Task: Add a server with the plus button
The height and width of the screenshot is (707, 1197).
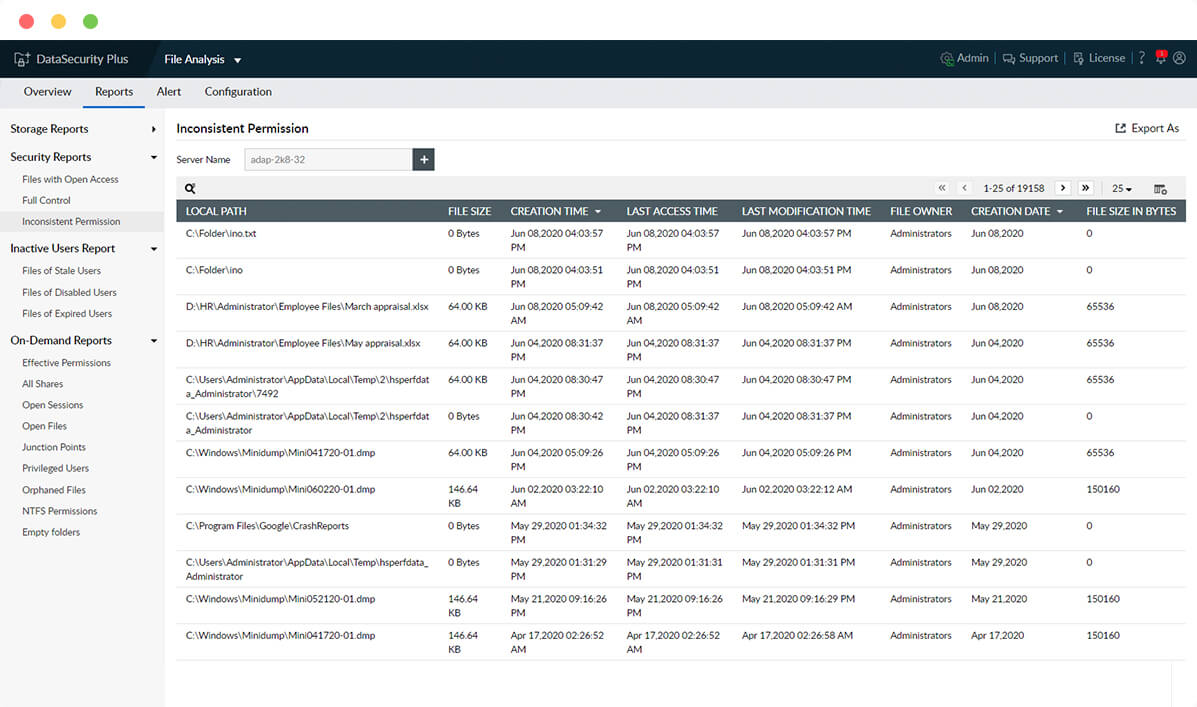Action: point(423,159)
